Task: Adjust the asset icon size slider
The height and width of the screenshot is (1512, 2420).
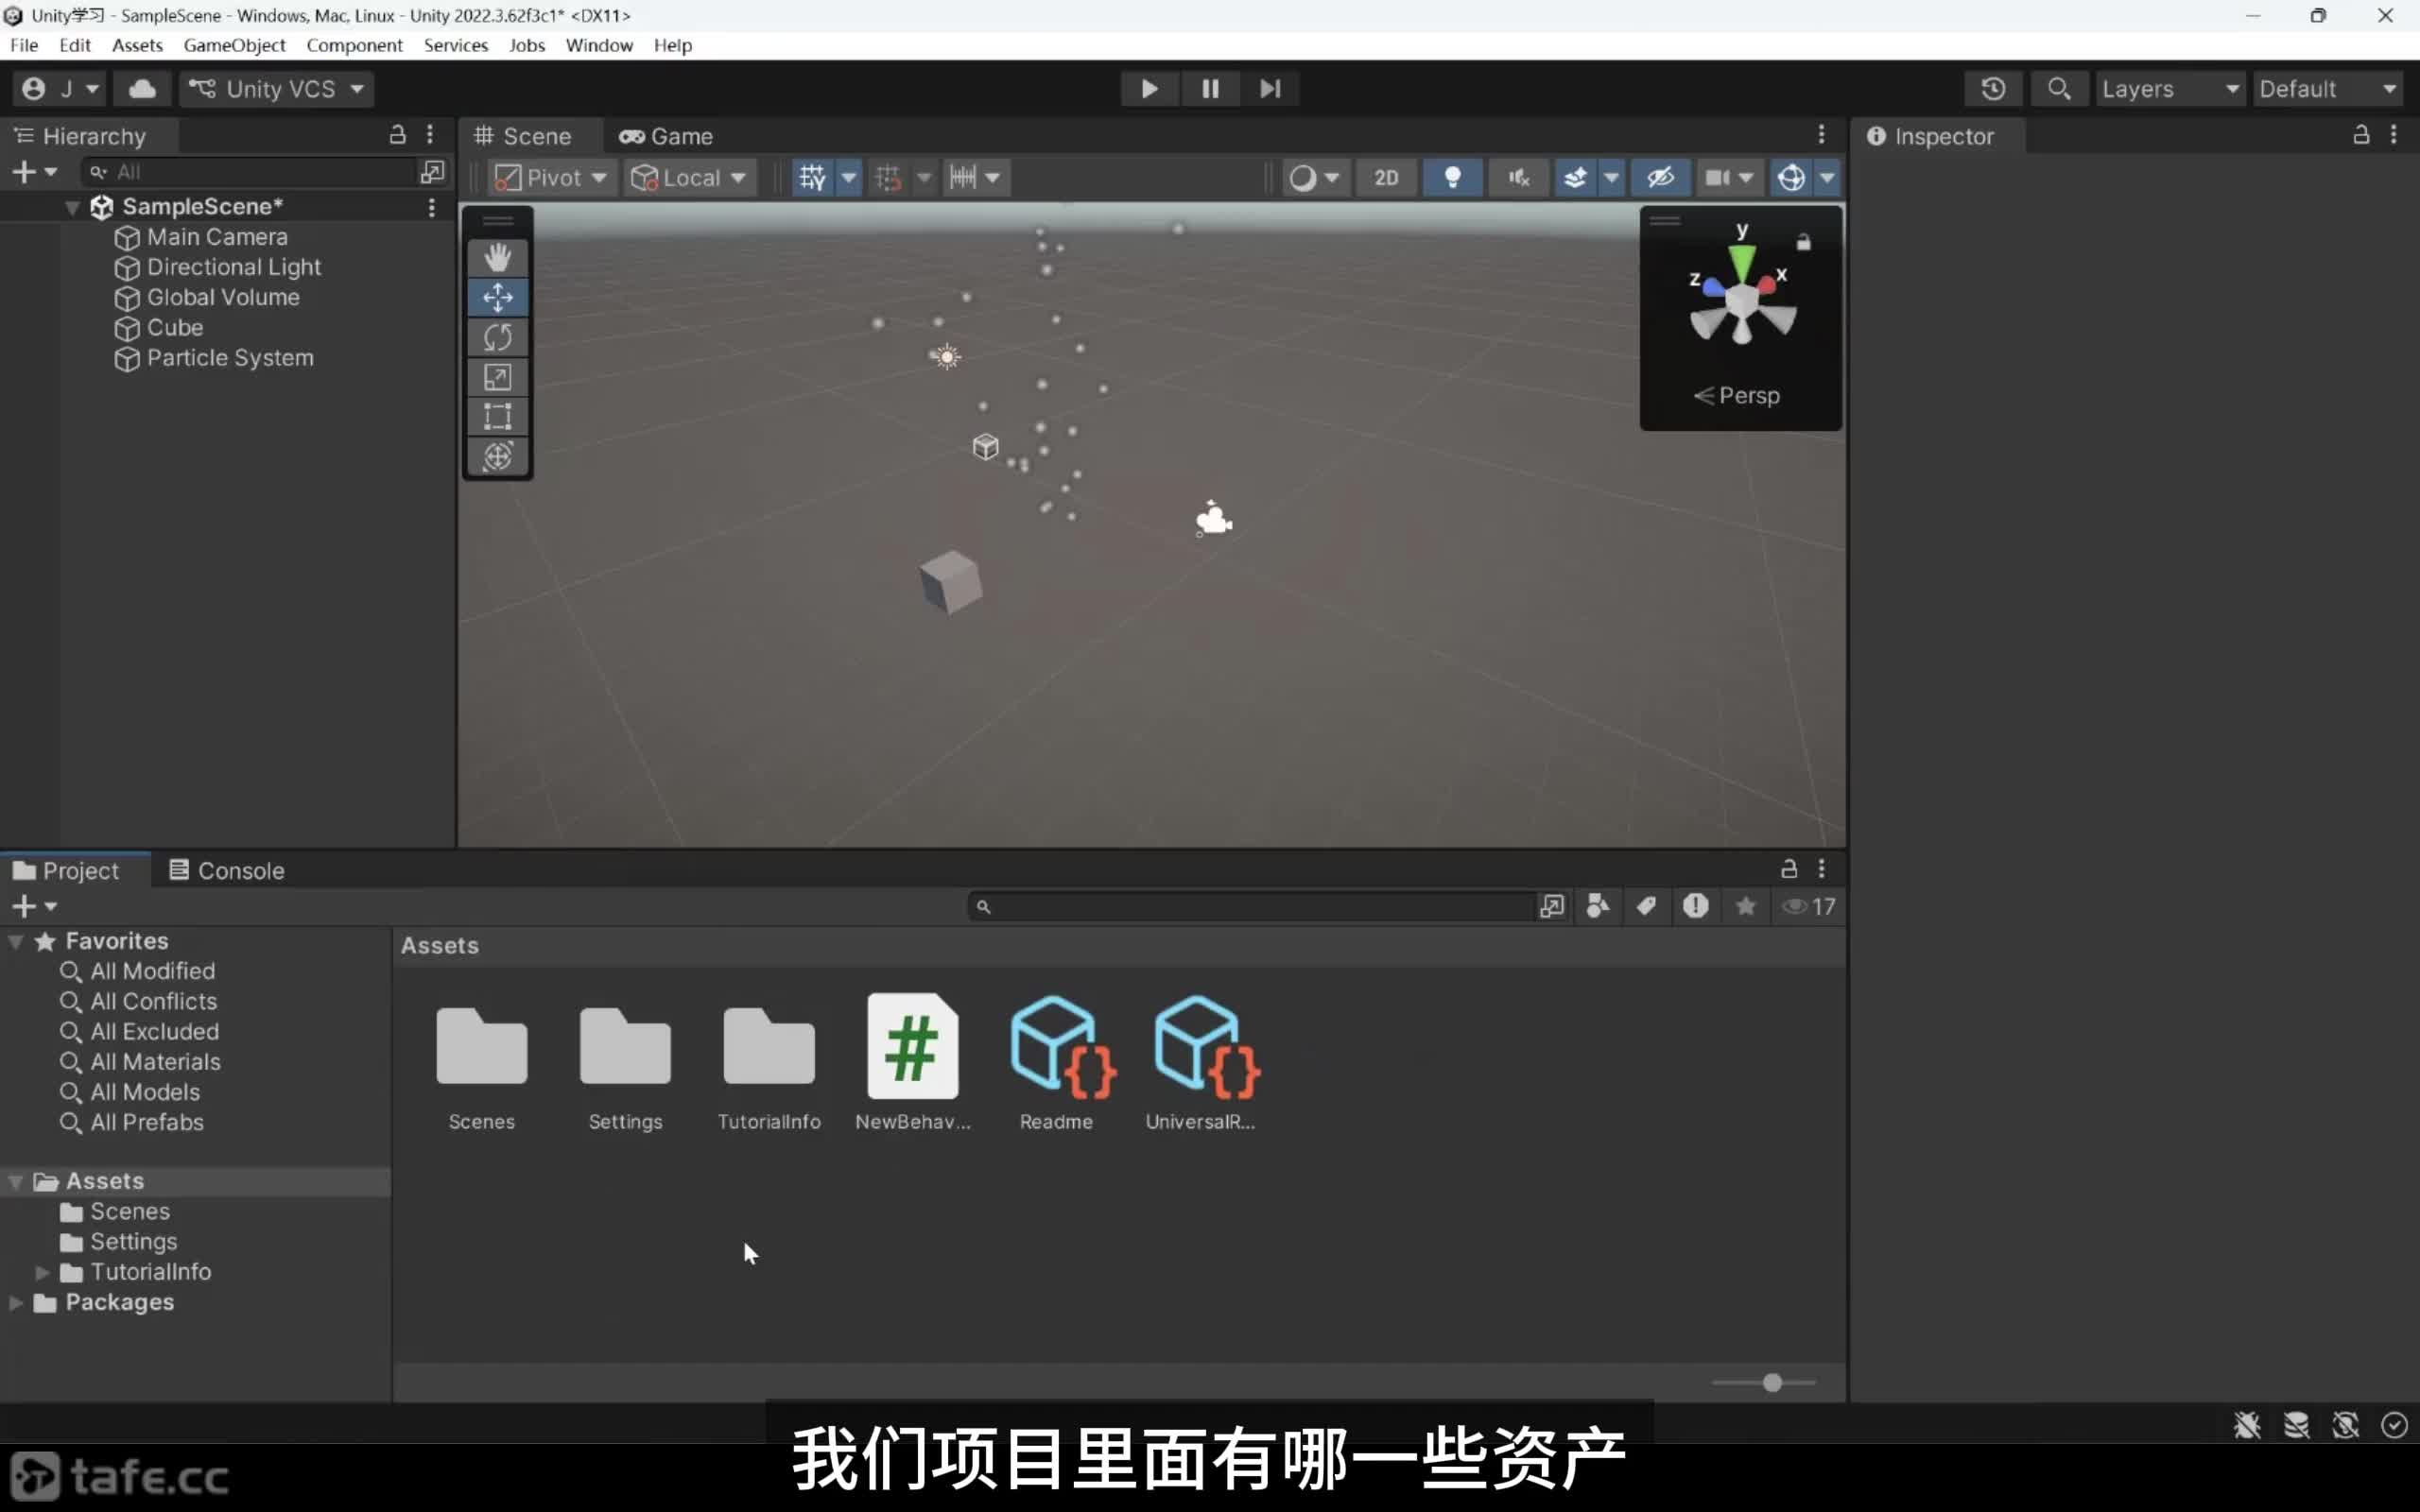Action: click(1771, 1382)
